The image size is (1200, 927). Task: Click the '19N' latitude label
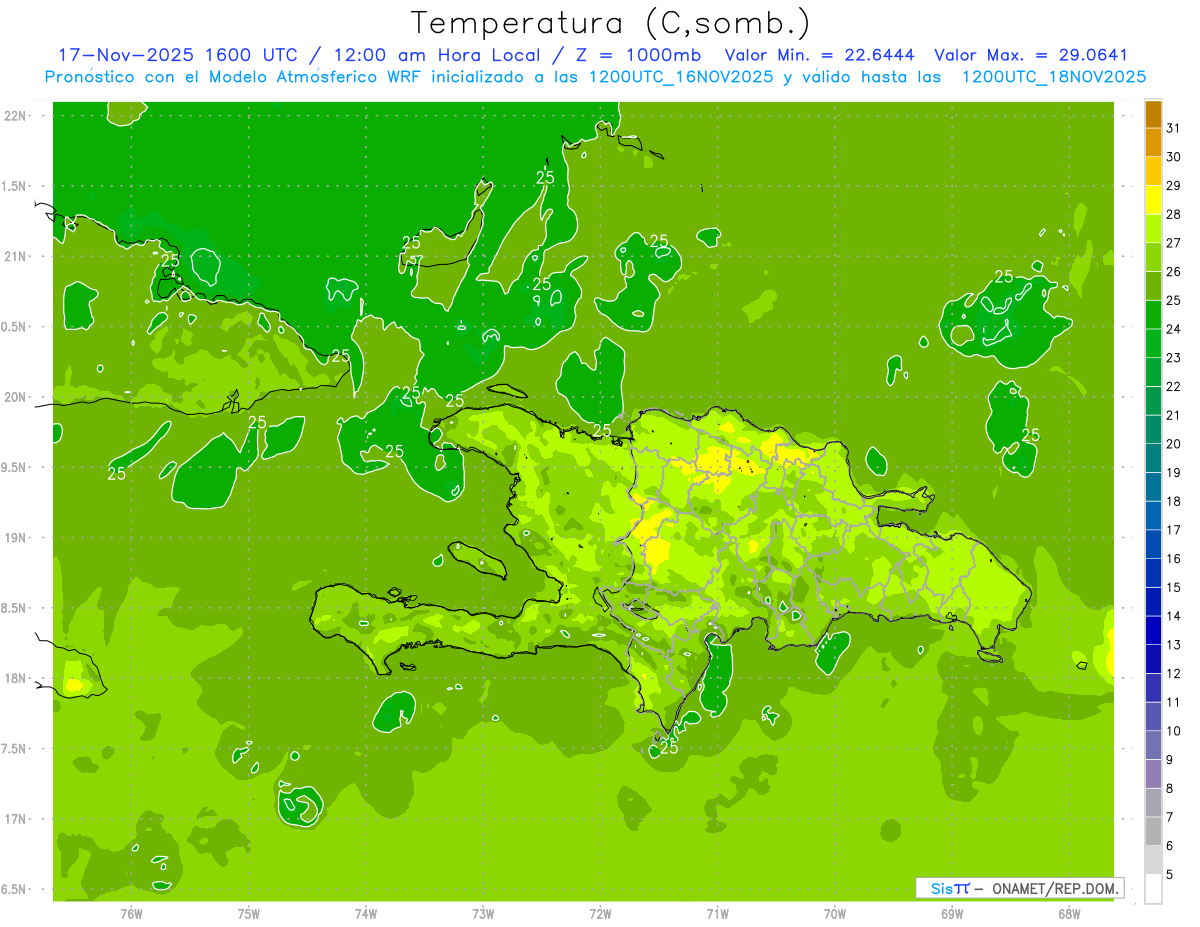(15, 538)
